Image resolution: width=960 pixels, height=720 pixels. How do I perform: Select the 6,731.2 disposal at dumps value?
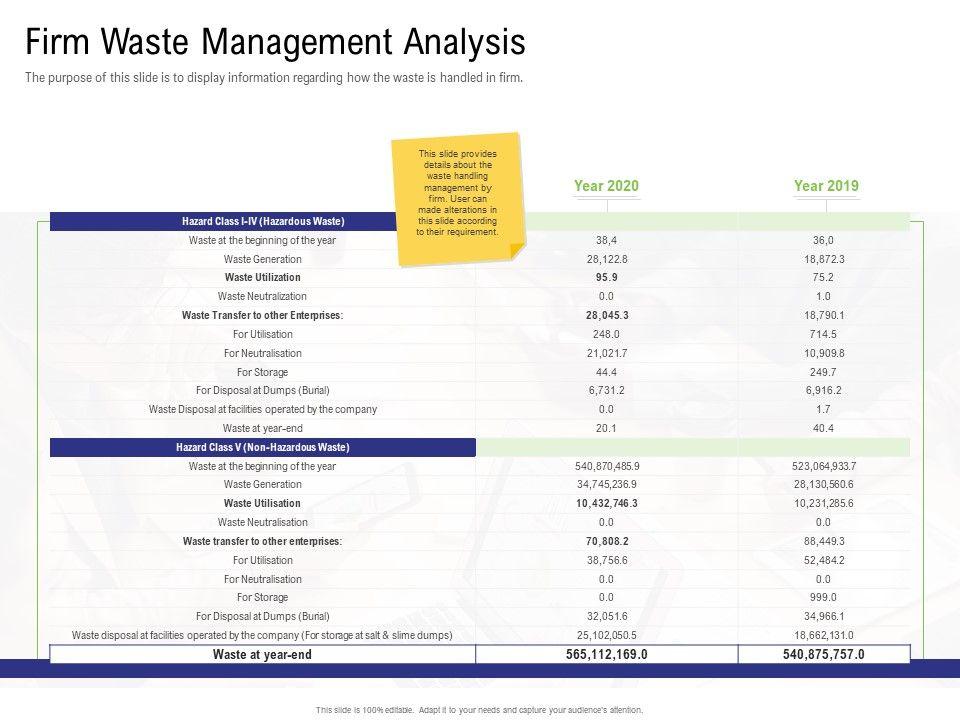click(606, 390)
